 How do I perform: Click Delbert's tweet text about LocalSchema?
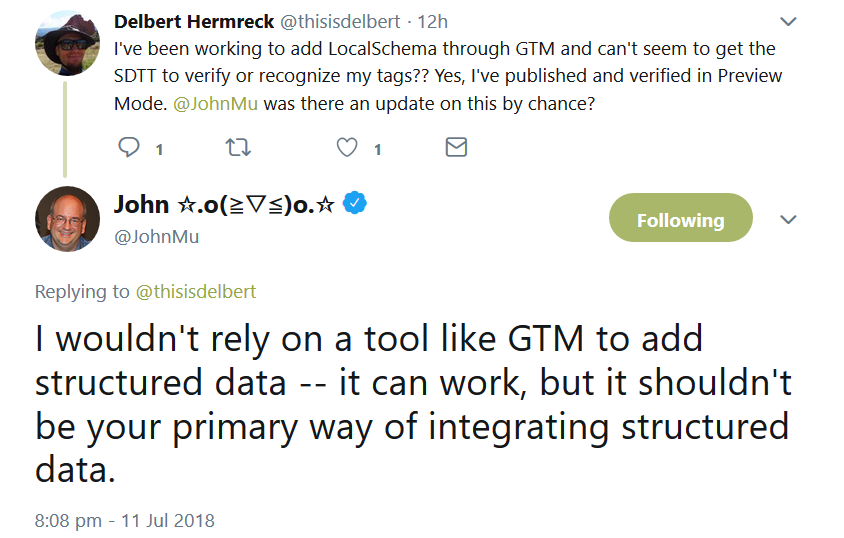[444, 75]
